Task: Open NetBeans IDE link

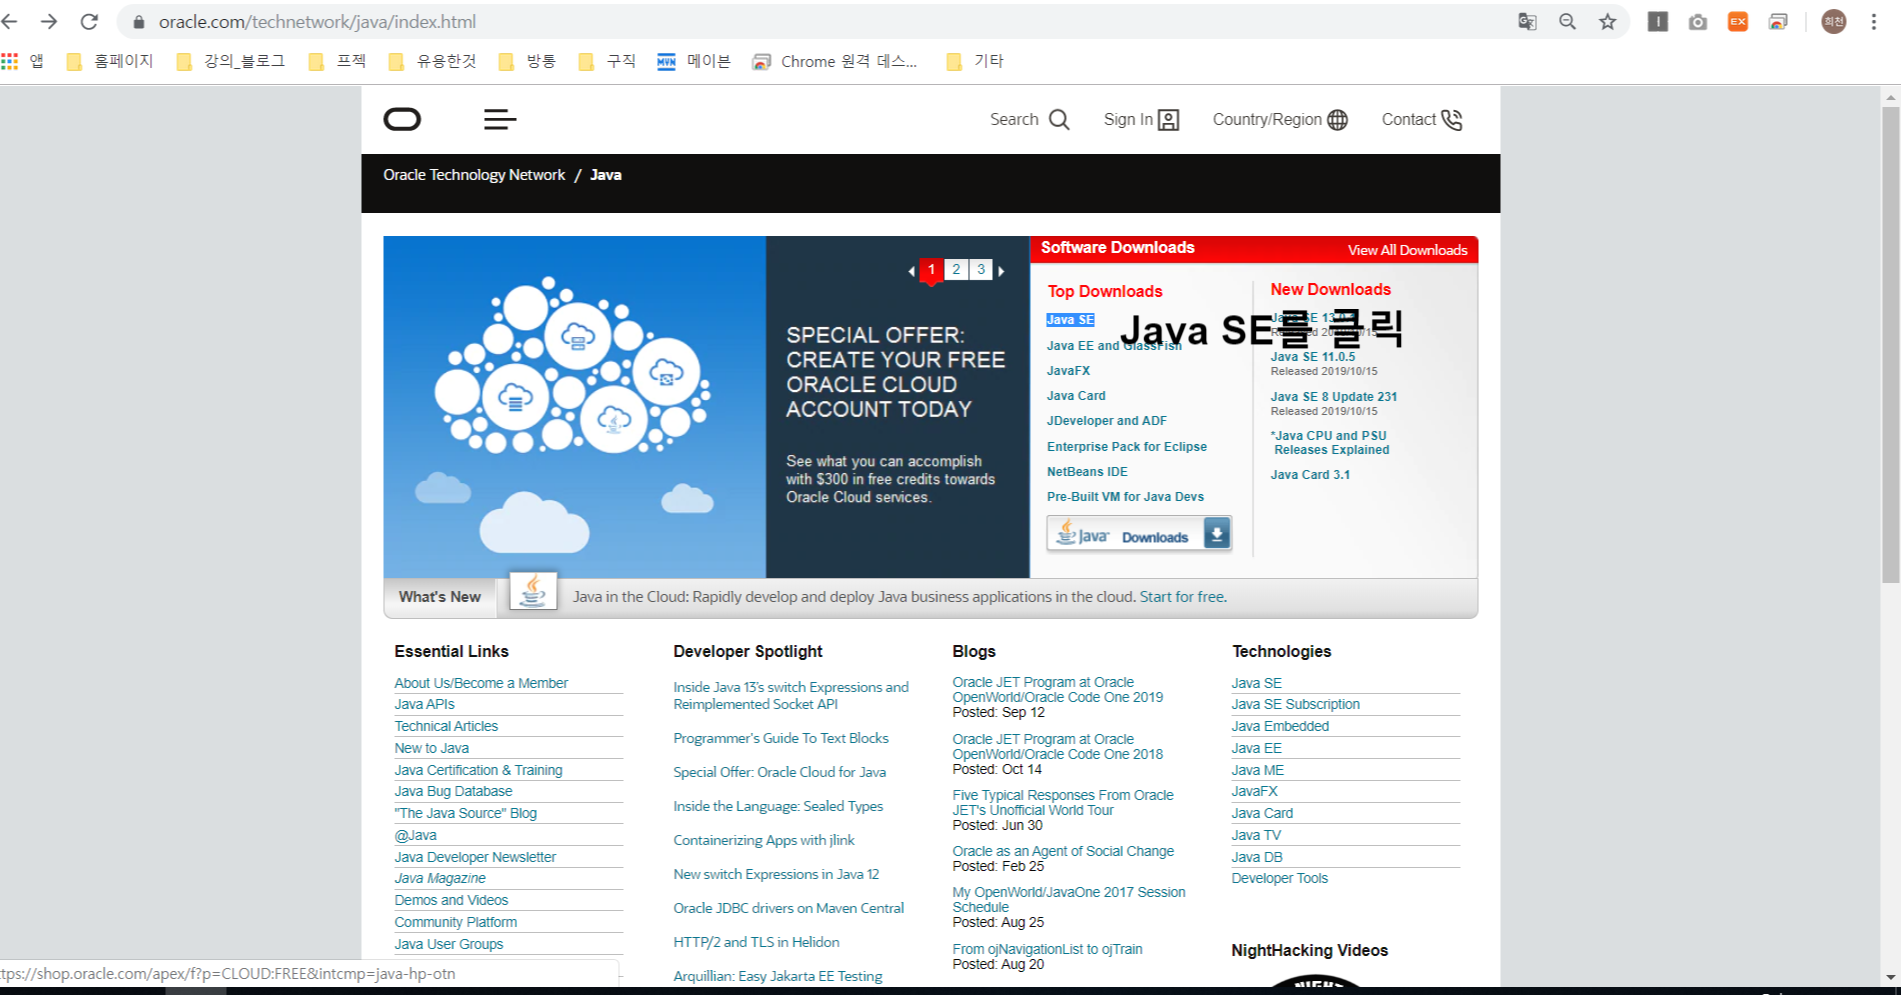Action: (x=1087, y=472)
